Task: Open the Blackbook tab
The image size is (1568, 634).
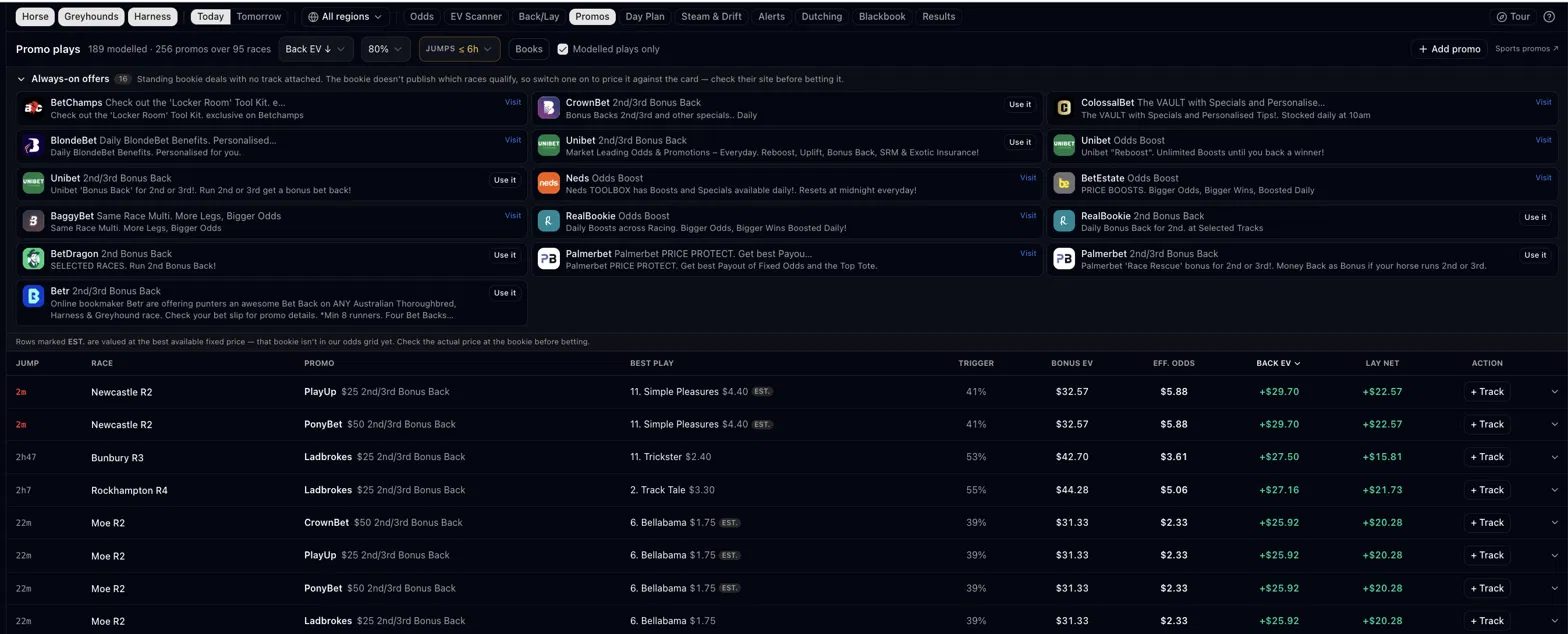Action: [882, 17]
